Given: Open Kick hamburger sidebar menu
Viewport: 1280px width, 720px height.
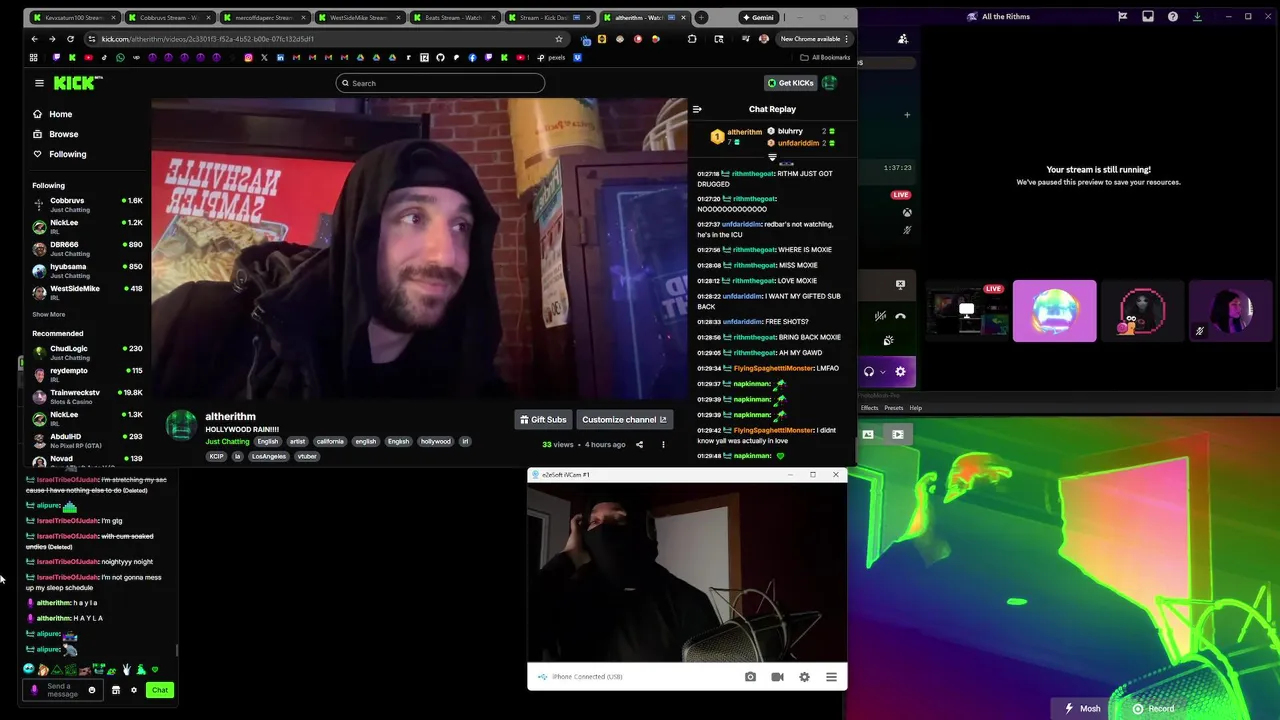Looking at the screenshot, I should tap(39, 83).
